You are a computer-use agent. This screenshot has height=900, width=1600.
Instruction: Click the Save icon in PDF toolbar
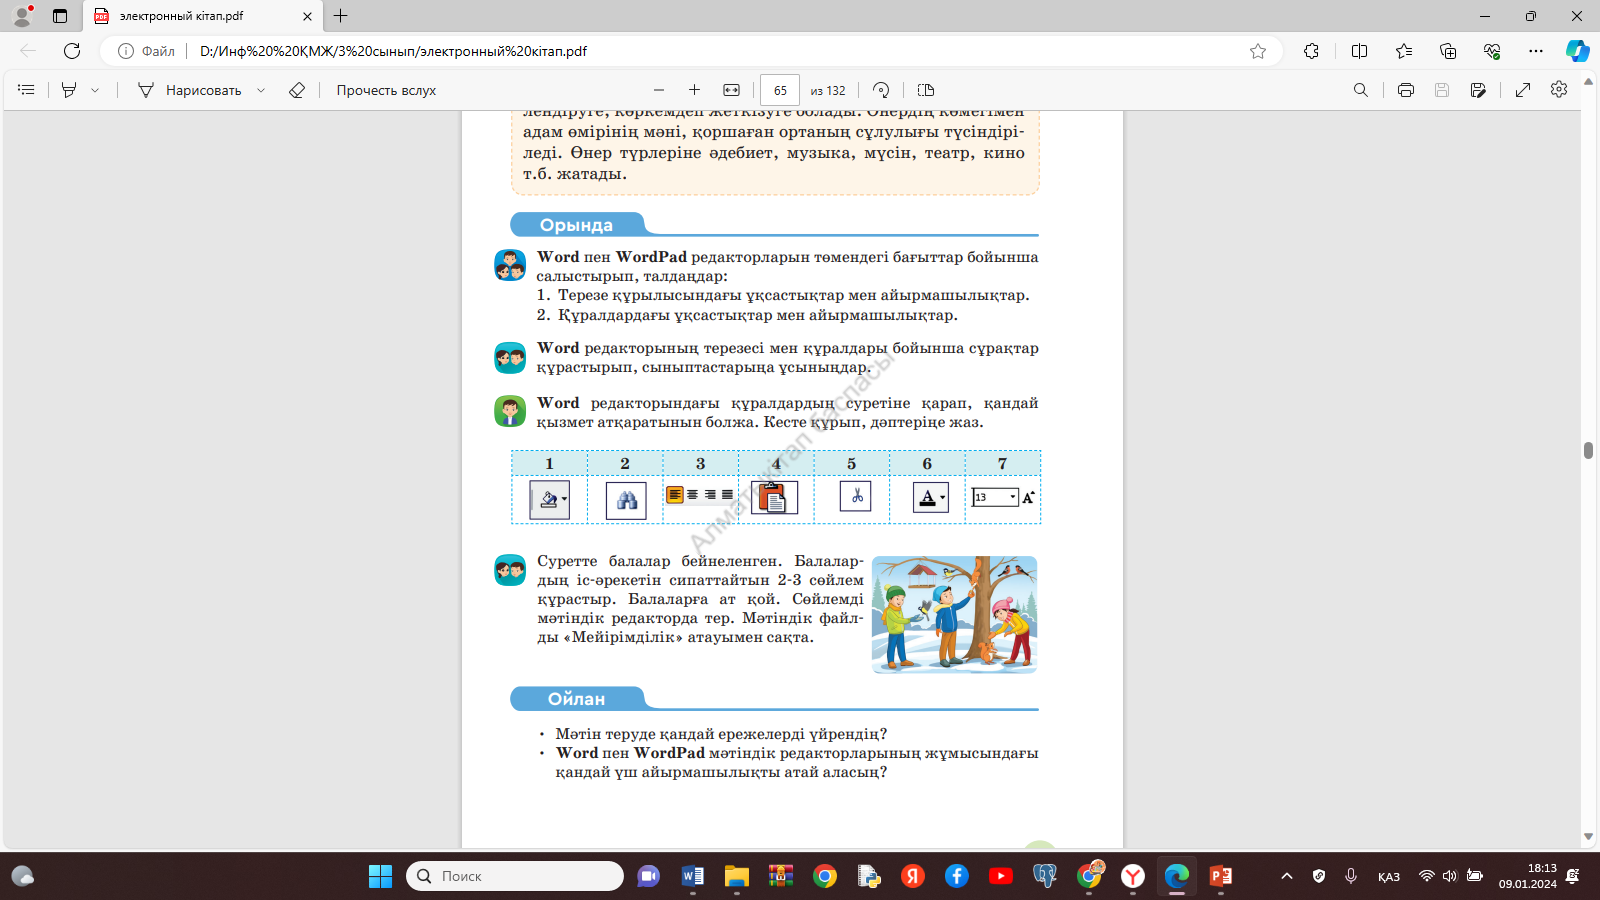[x=1442, y=90]
